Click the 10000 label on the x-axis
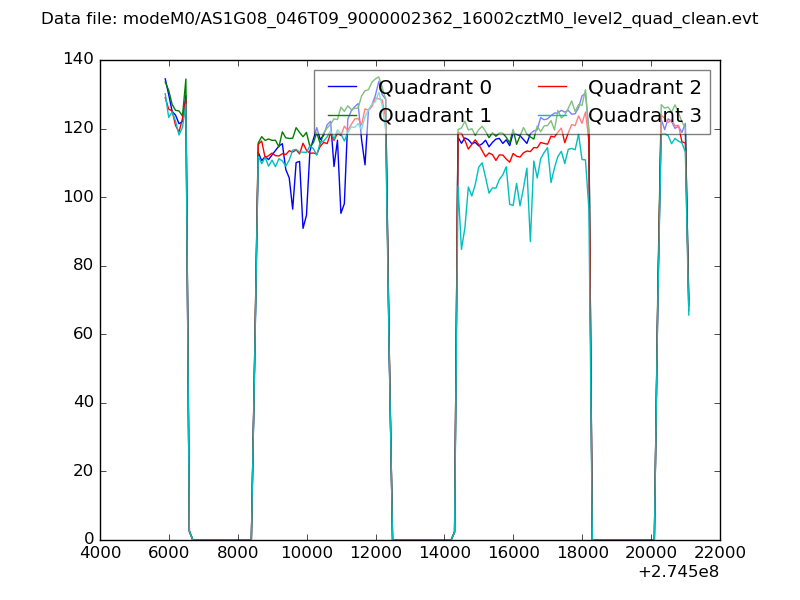The width and height of the screenshot is (800, 600). pyautogui.click(x=307, y=553)
